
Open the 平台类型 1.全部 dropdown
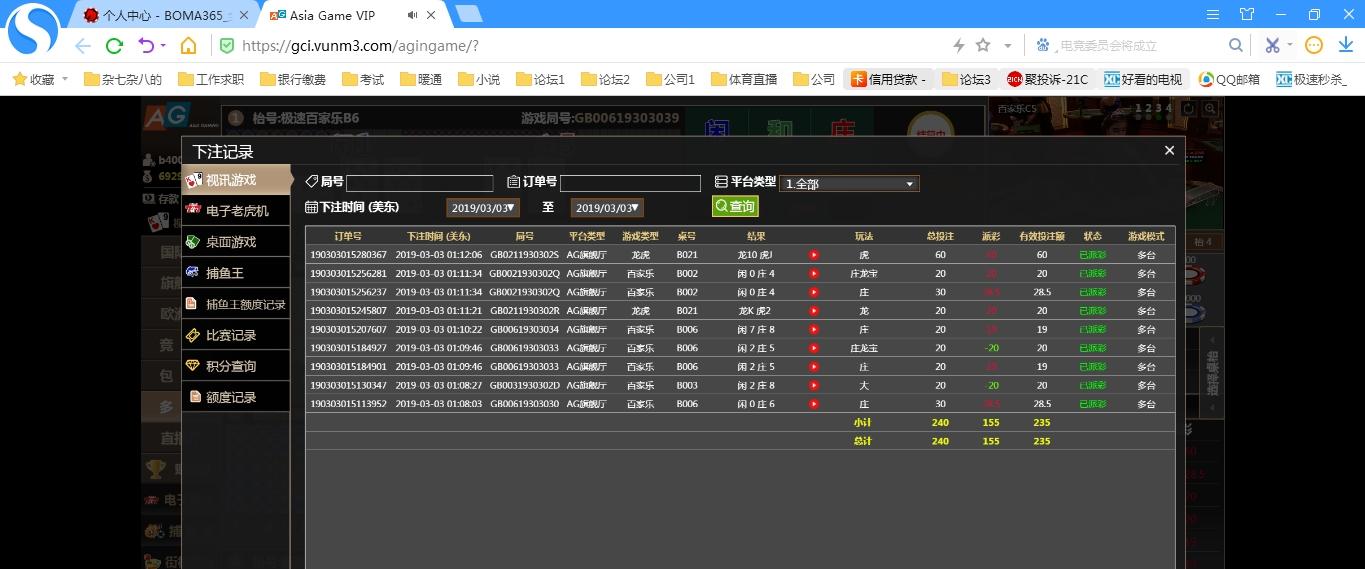coord(849,184)
